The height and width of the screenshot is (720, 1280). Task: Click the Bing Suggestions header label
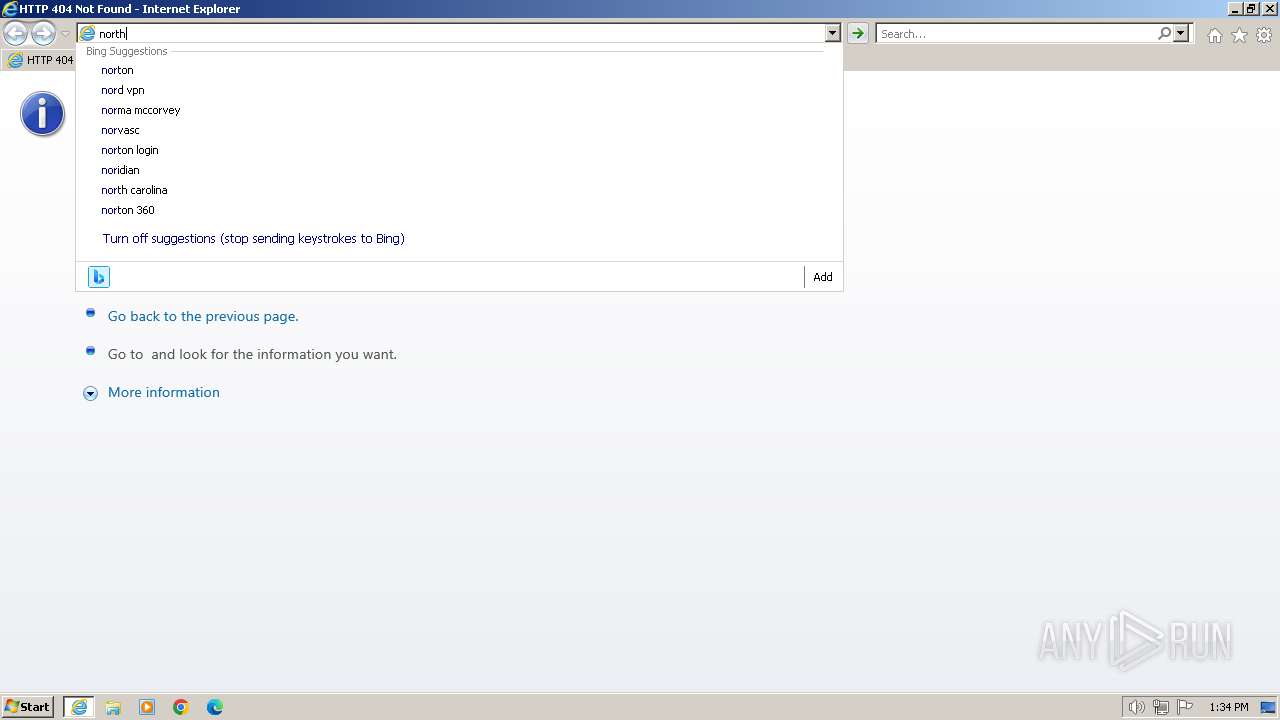point(127,51)
